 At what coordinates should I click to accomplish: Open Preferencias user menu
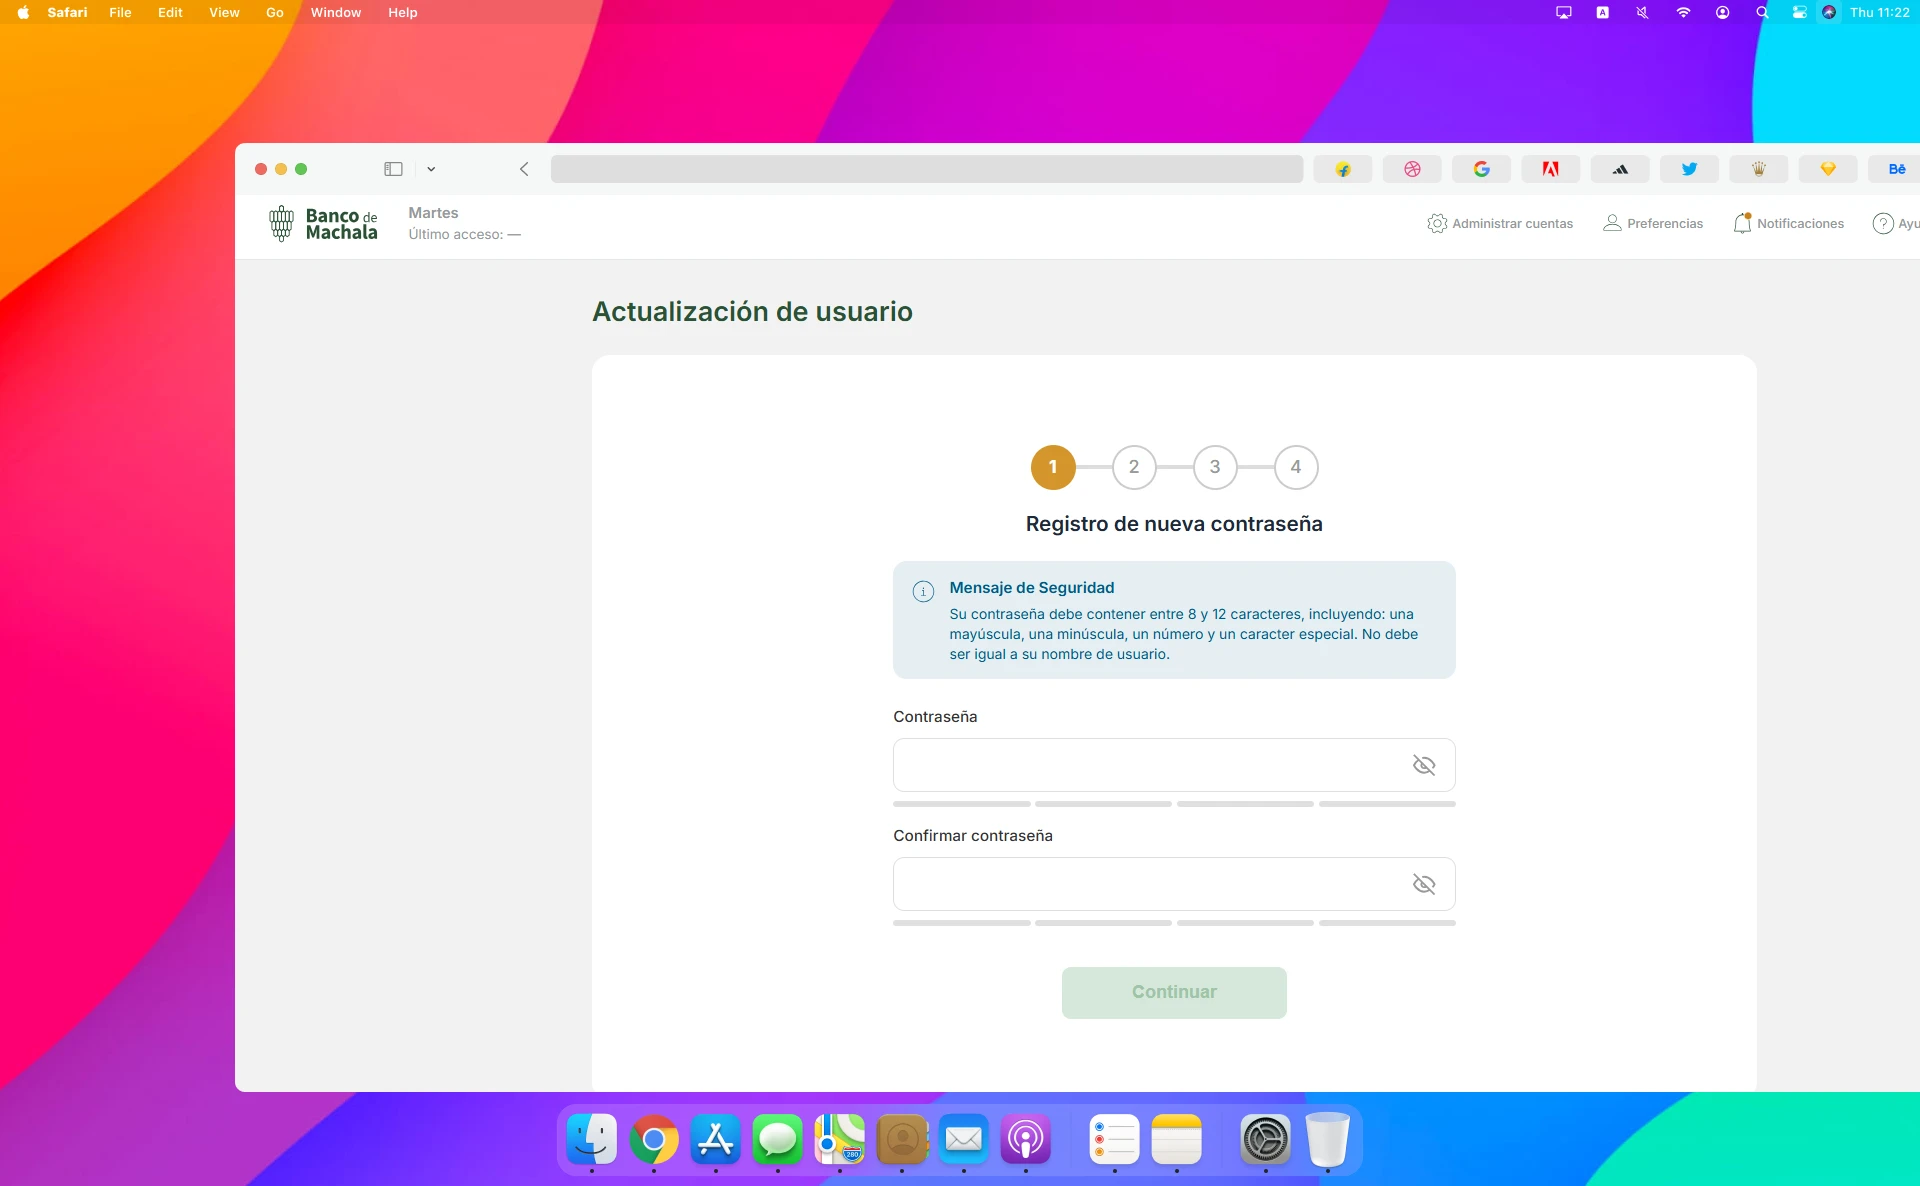(x=1653, y=223)
